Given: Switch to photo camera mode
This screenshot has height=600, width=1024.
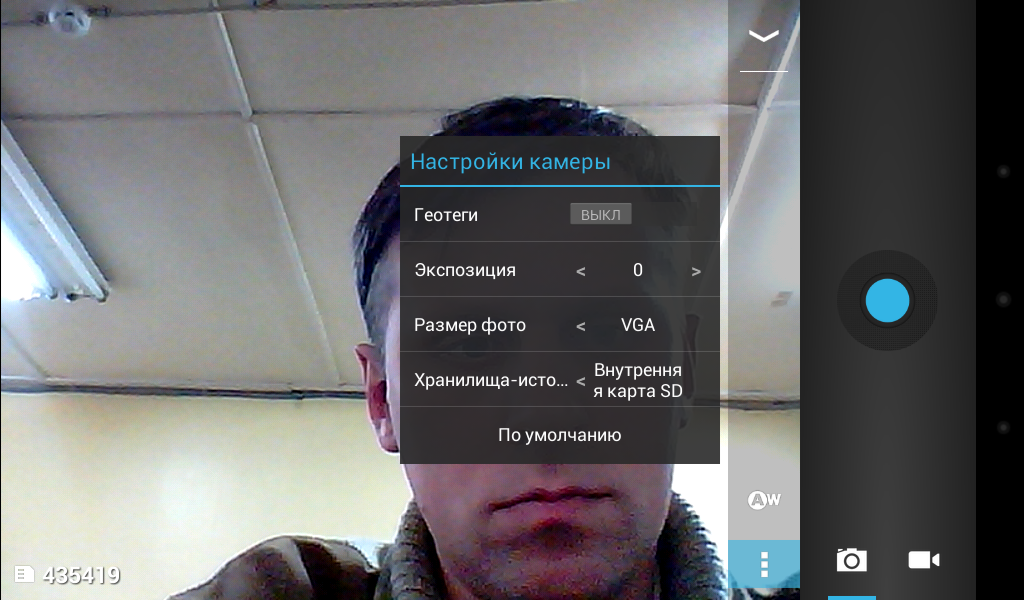Looking at the screenshot, I should point(851,560).
